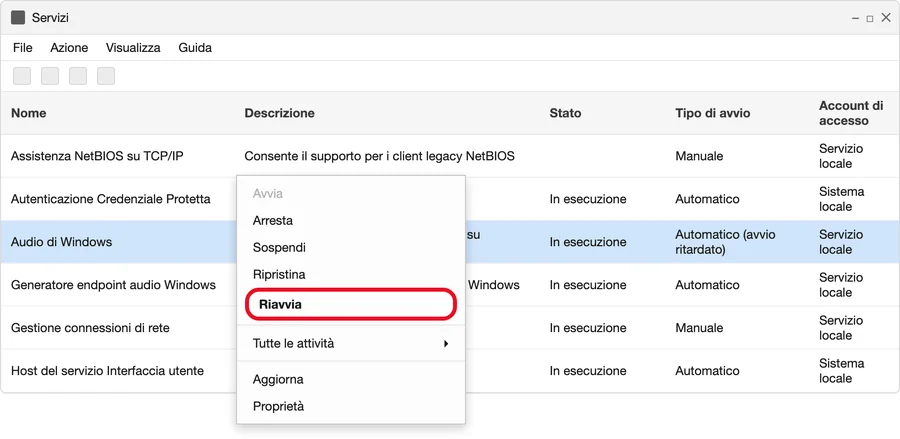This screenshot has height=439, width=900.
Task: Click In esecuzione status for Autenticazione Credenziale Protetta
Action: [x=588, y=199]
